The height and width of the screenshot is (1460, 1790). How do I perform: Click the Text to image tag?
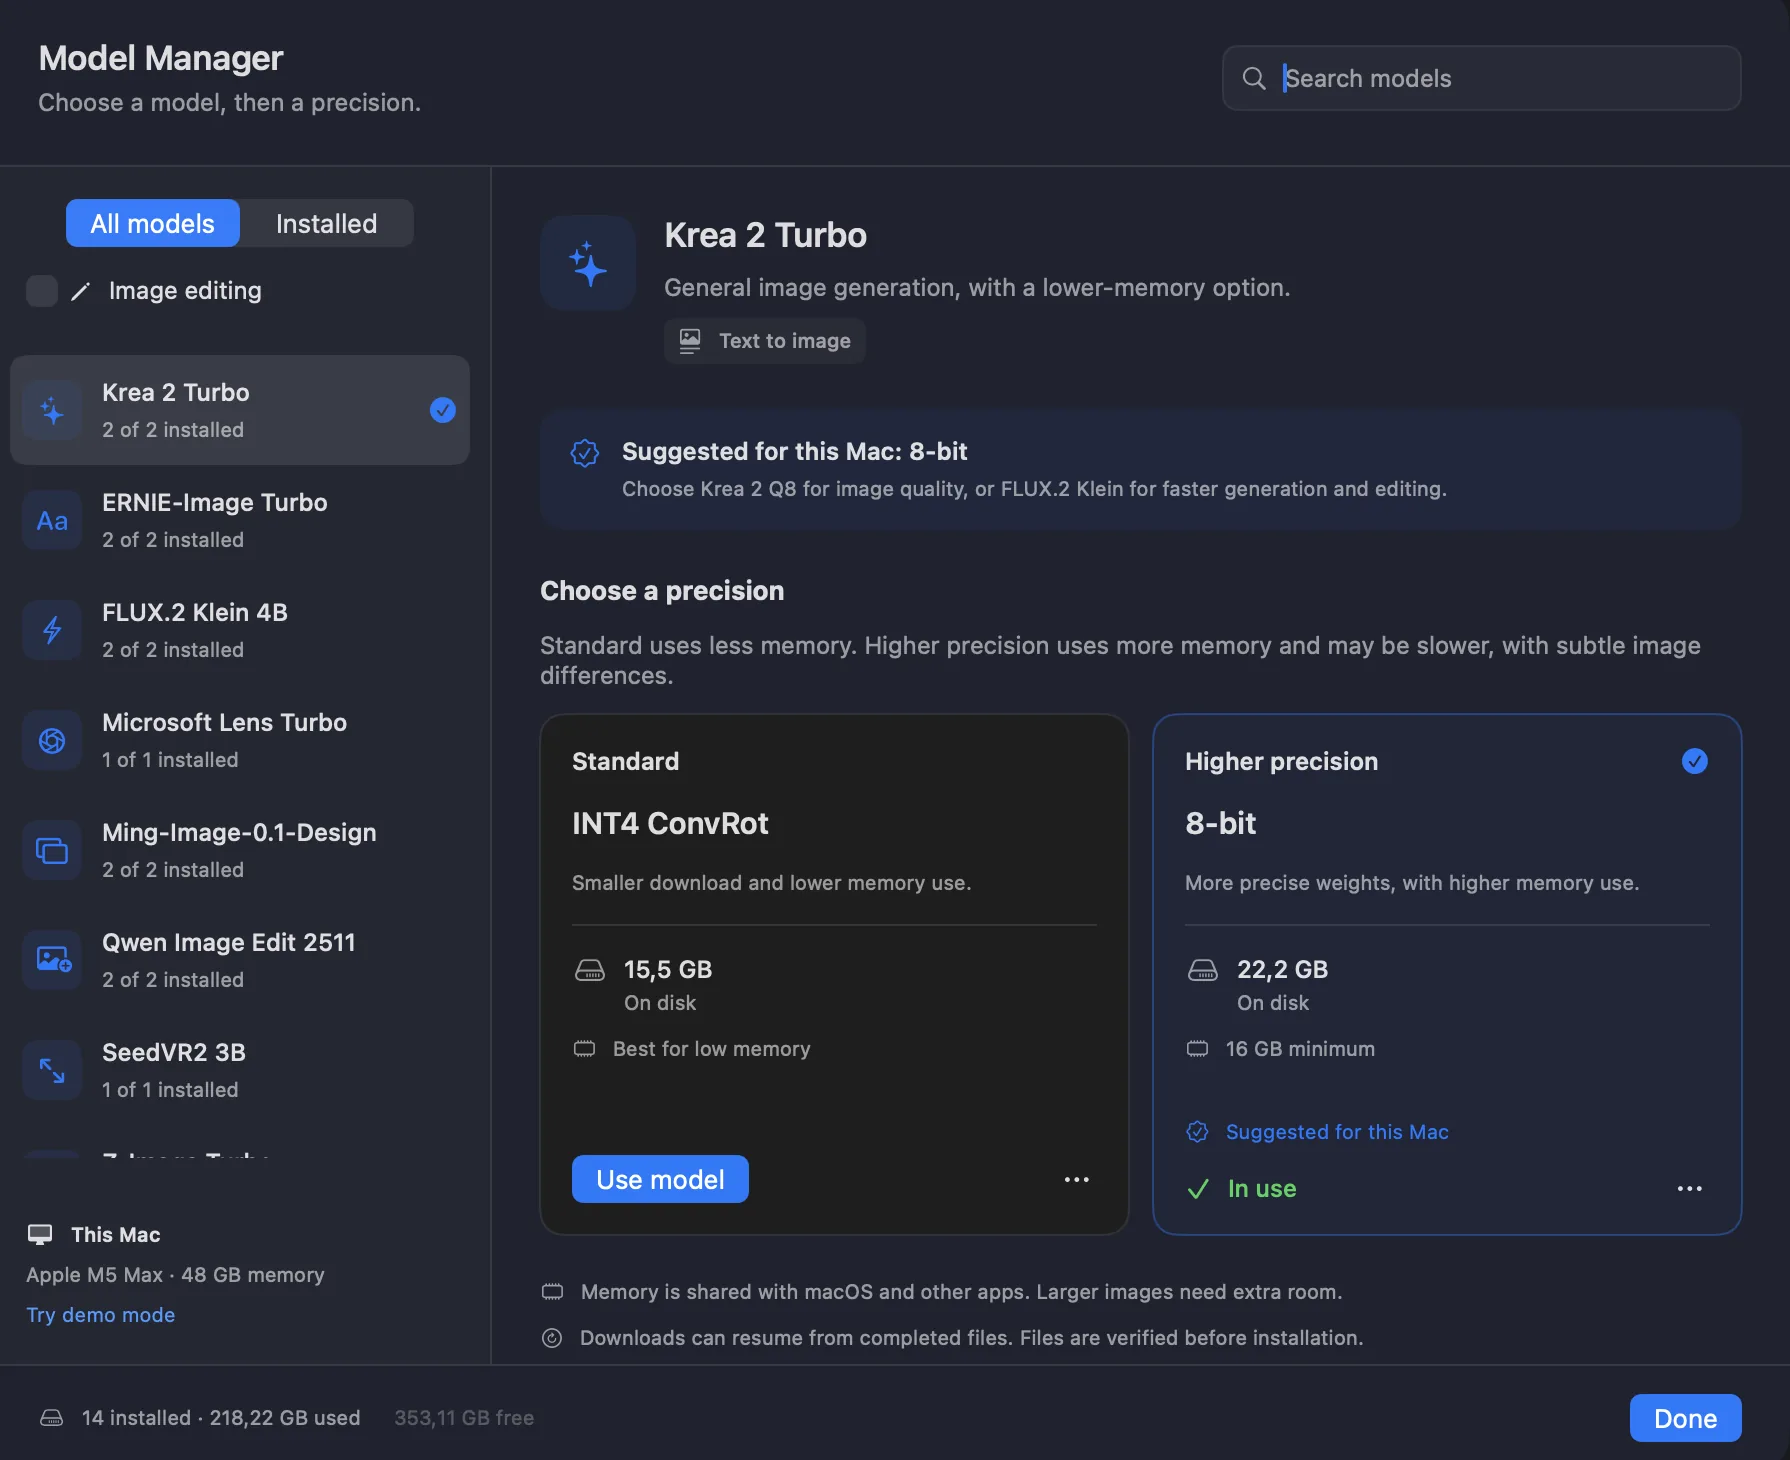point(765,341)
